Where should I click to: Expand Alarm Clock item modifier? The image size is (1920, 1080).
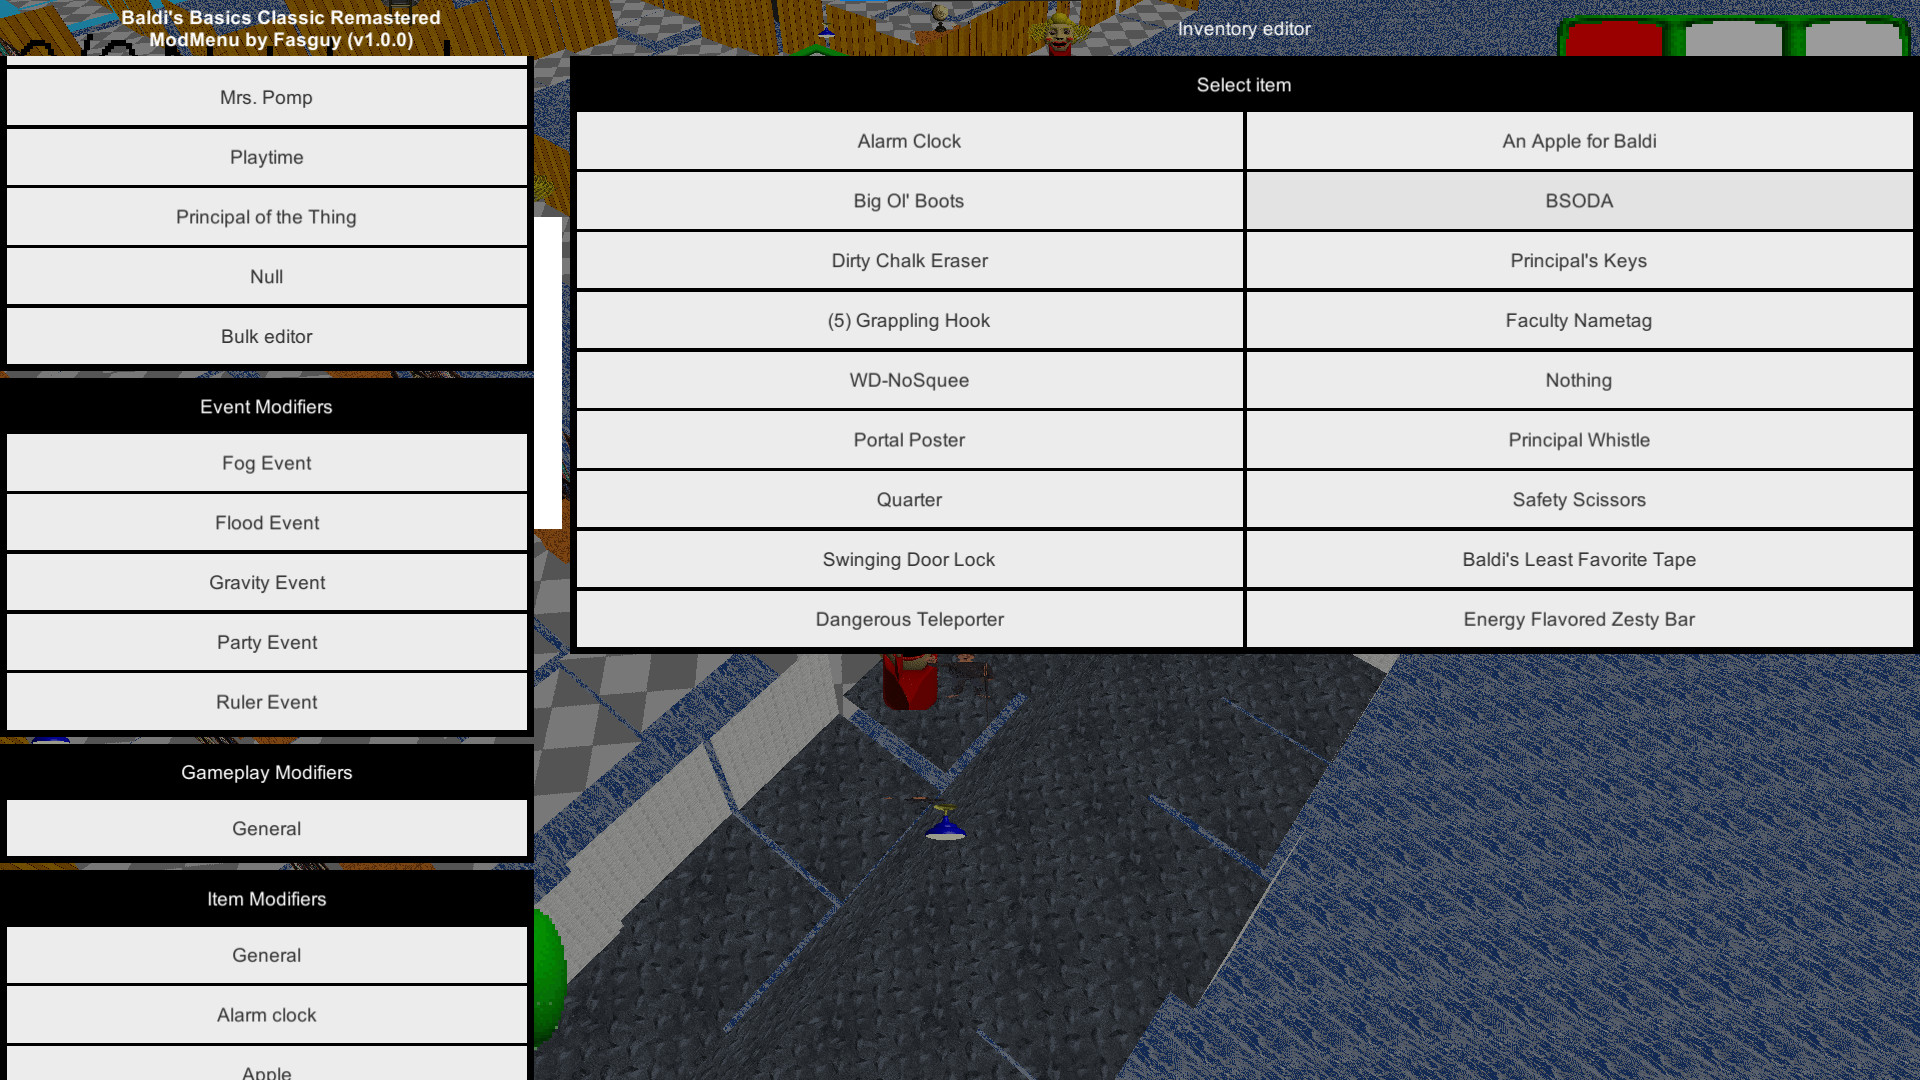(x=265, y=1015)
